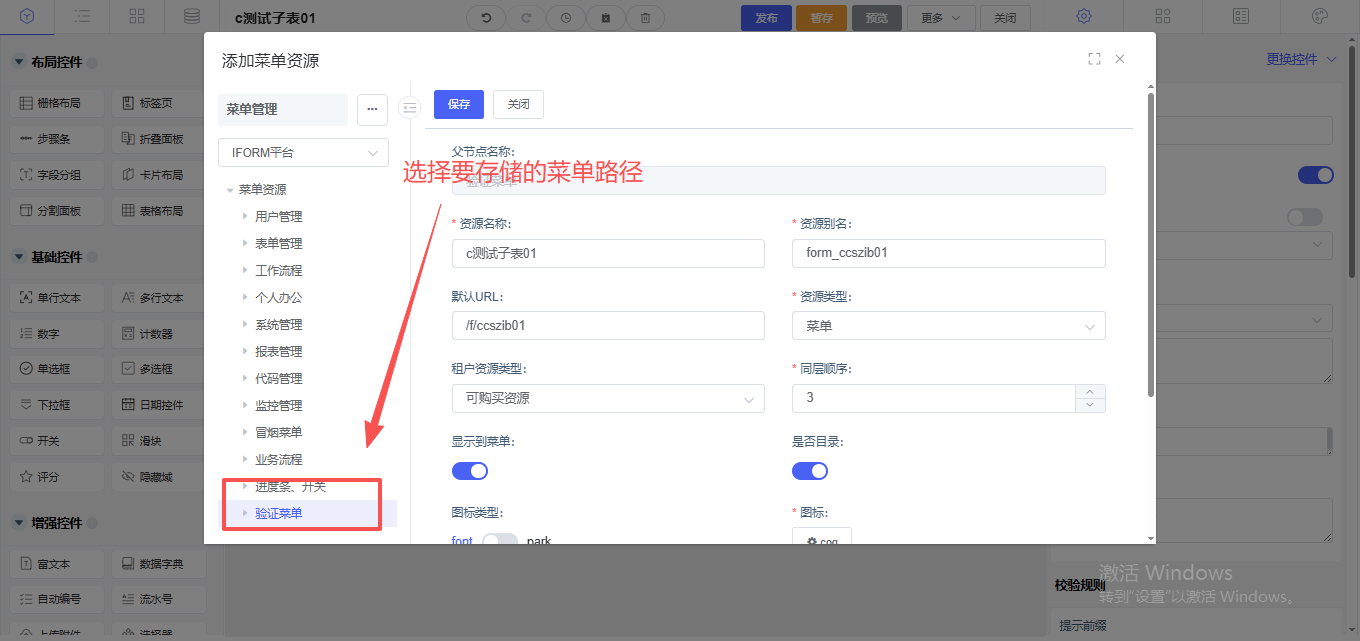The width and height of the screenshot is (1360, 641).
Task: Expand the 租户资源类型 dropdown
Action: click(607, 398)
